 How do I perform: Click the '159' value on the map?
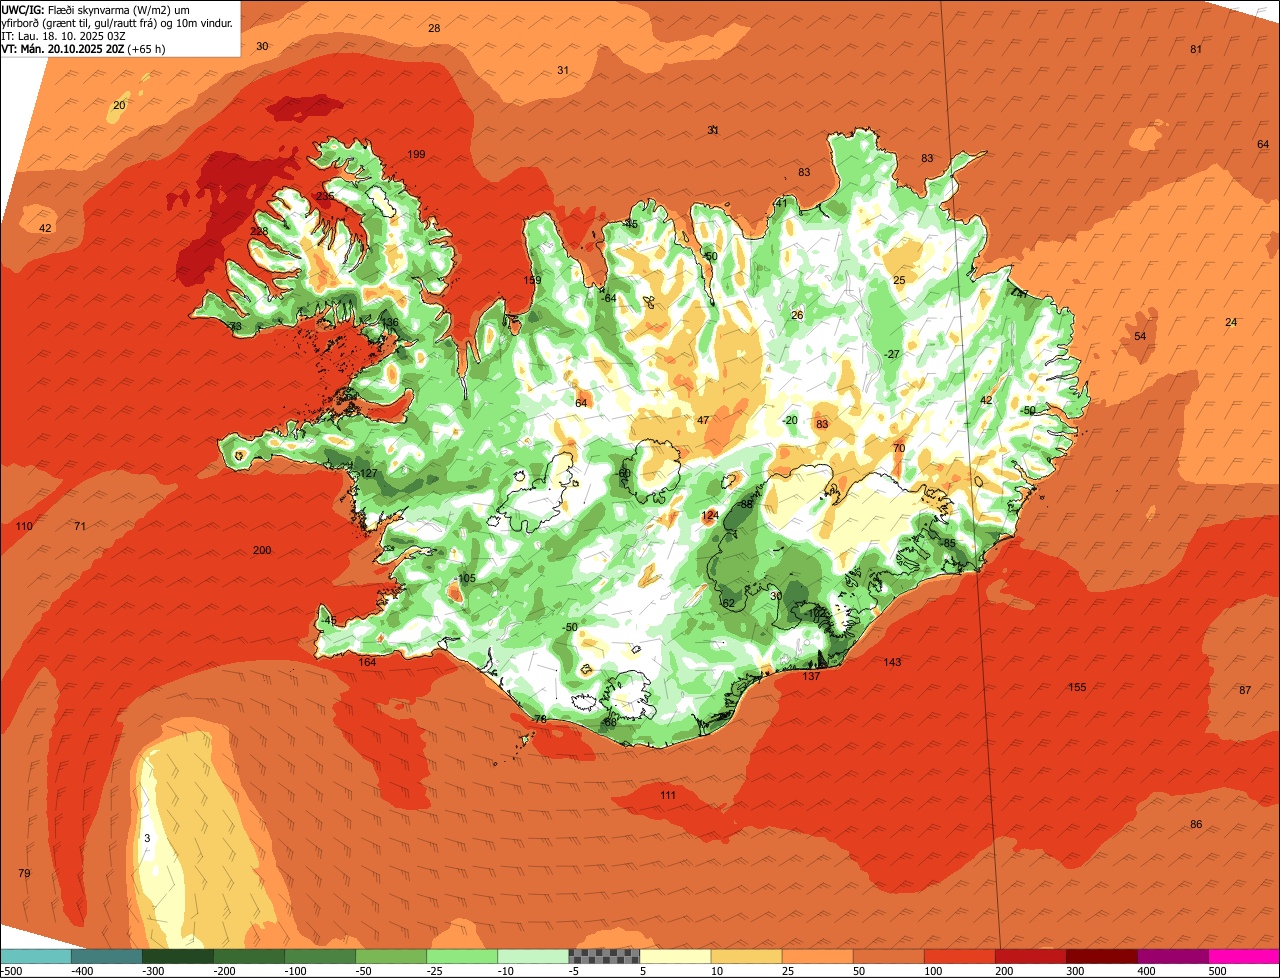532,280
